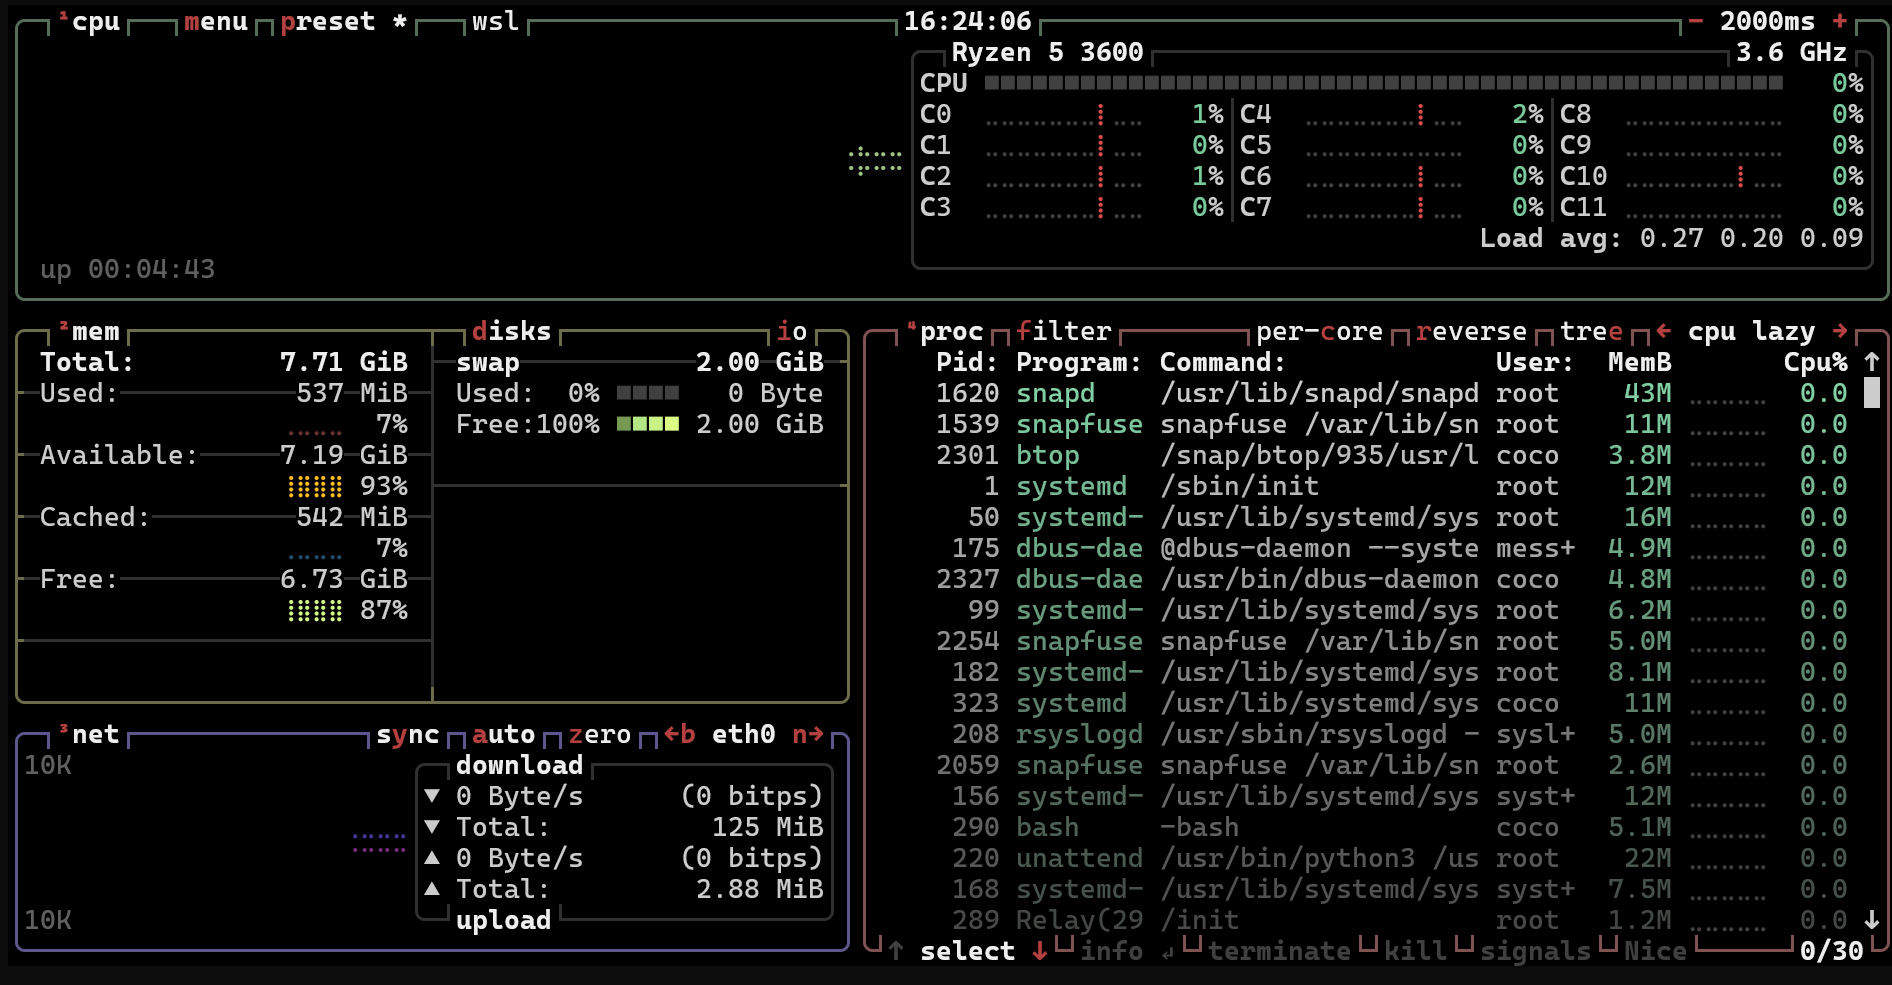Click the green swap Free meter blocks

(649, 424)
